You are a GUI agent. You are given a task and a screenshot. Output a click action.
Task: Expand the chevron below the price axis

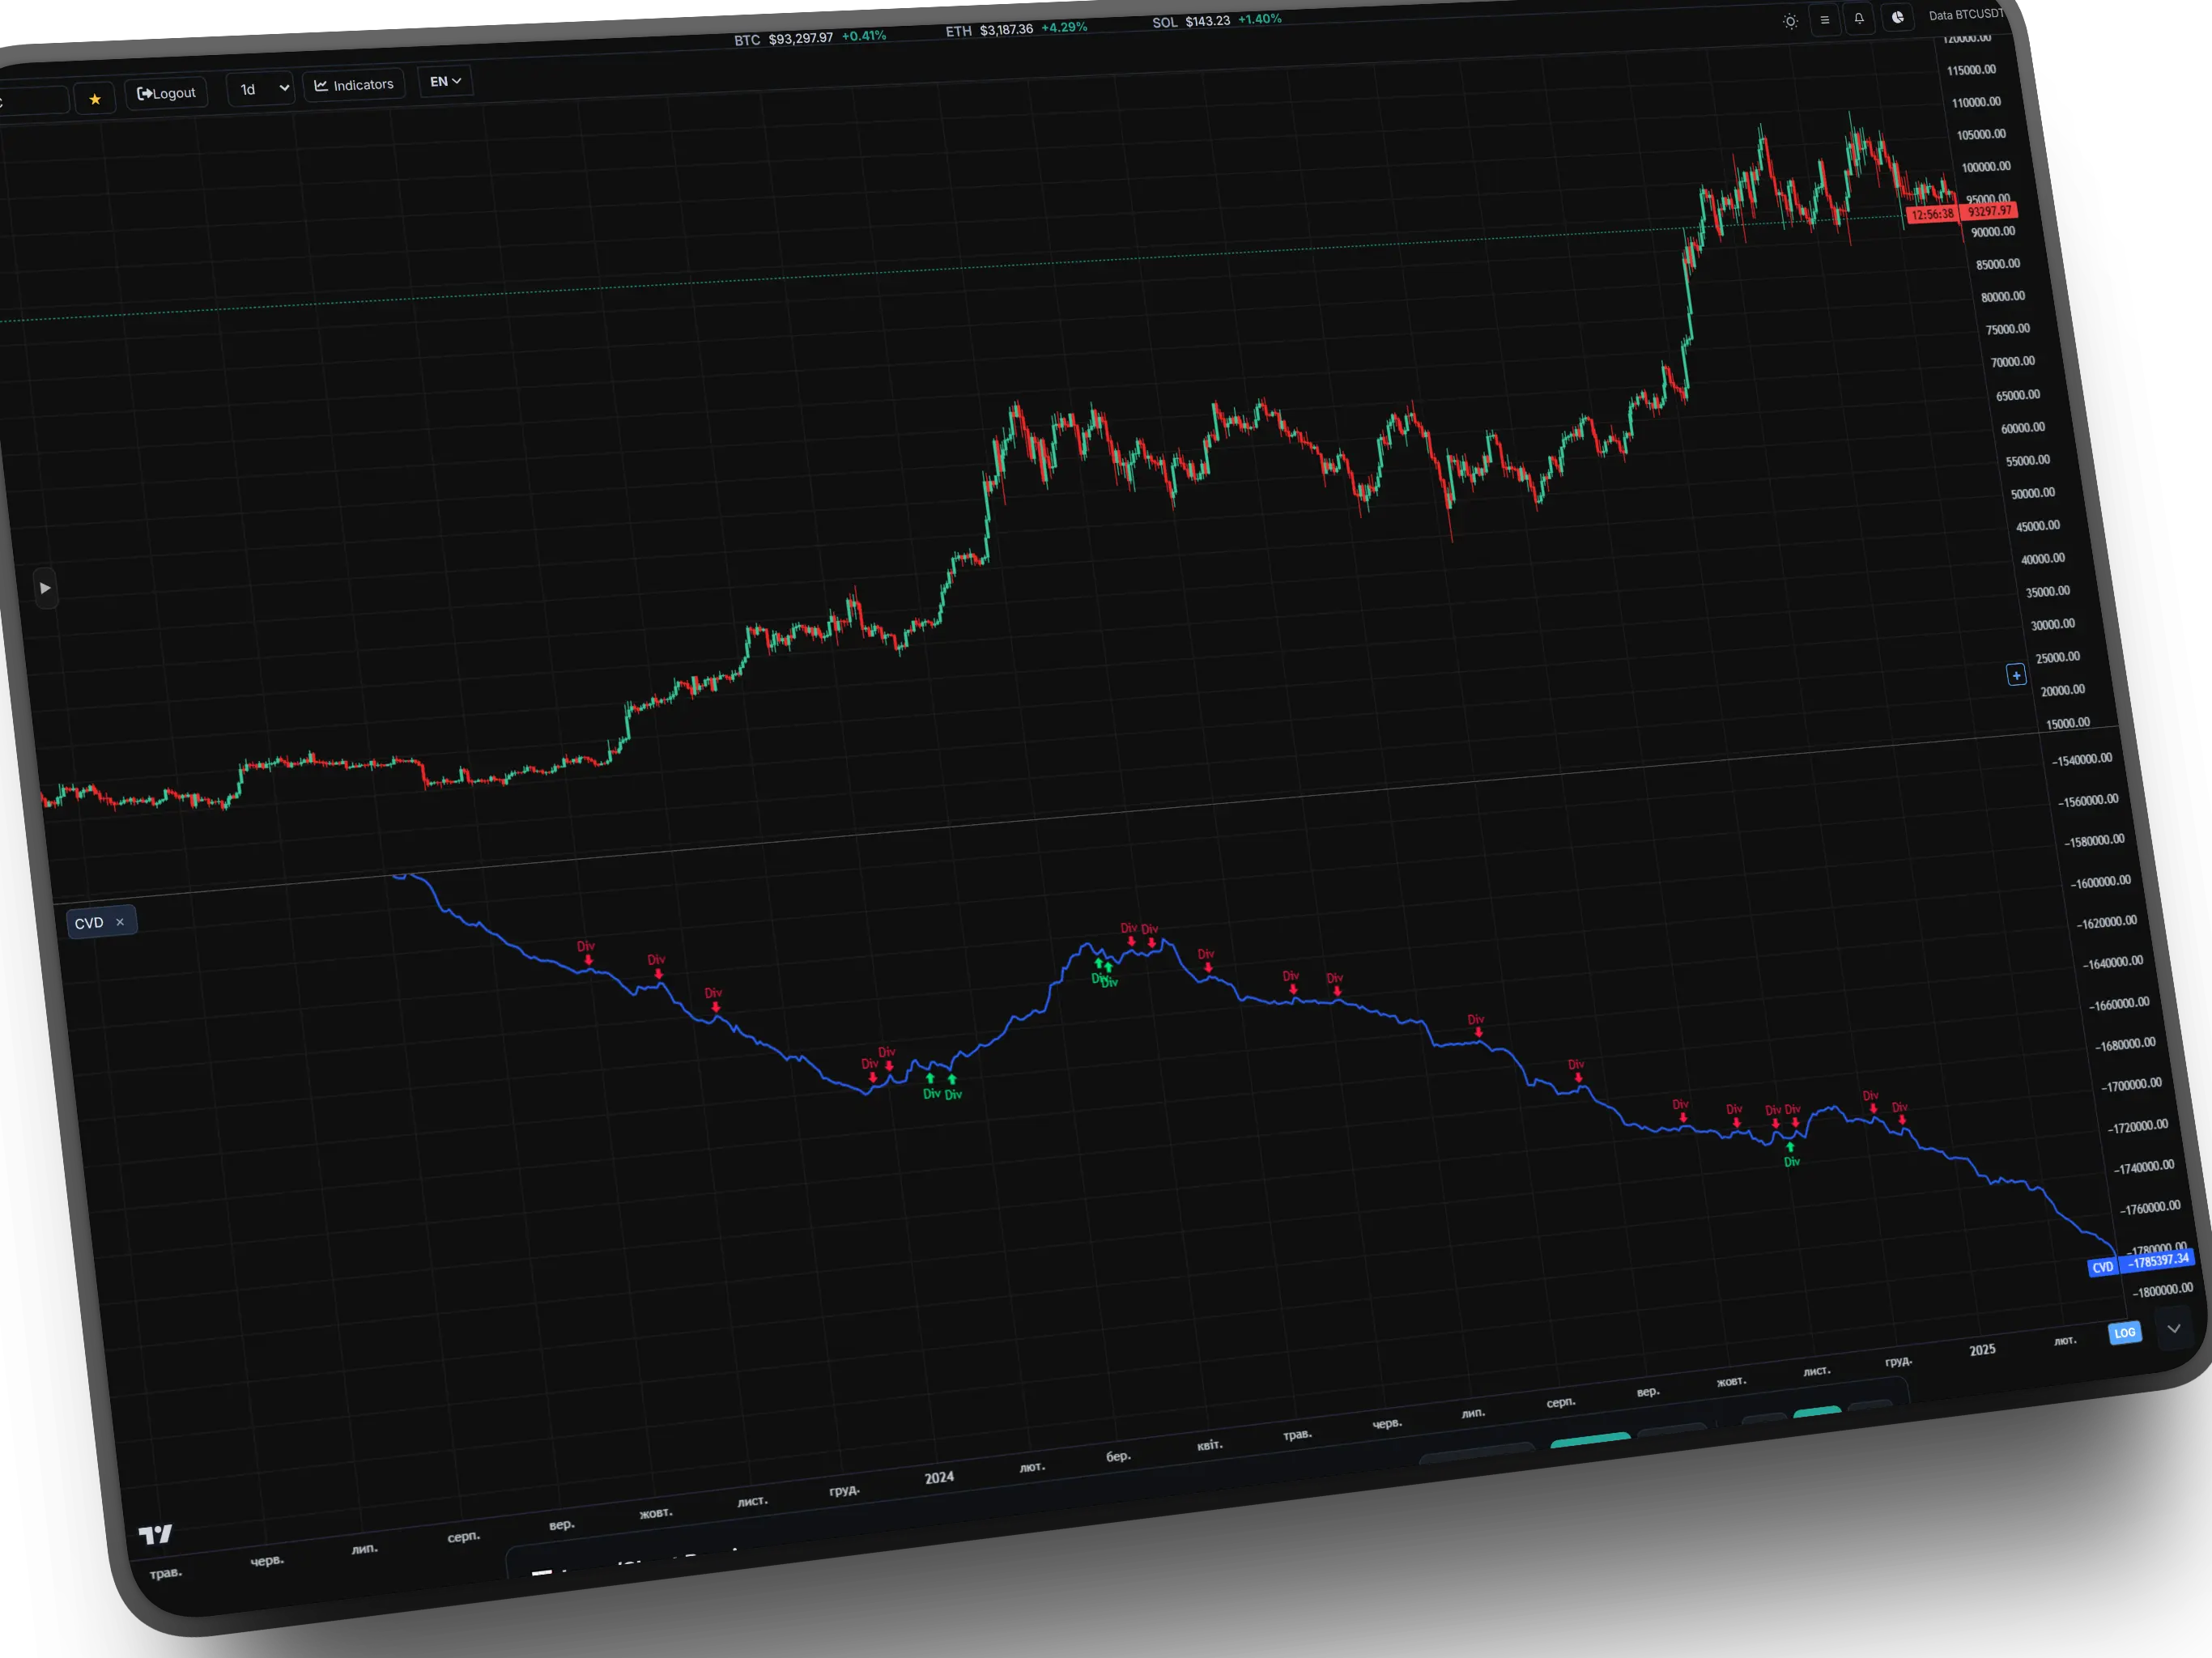coord(2173,1328)
